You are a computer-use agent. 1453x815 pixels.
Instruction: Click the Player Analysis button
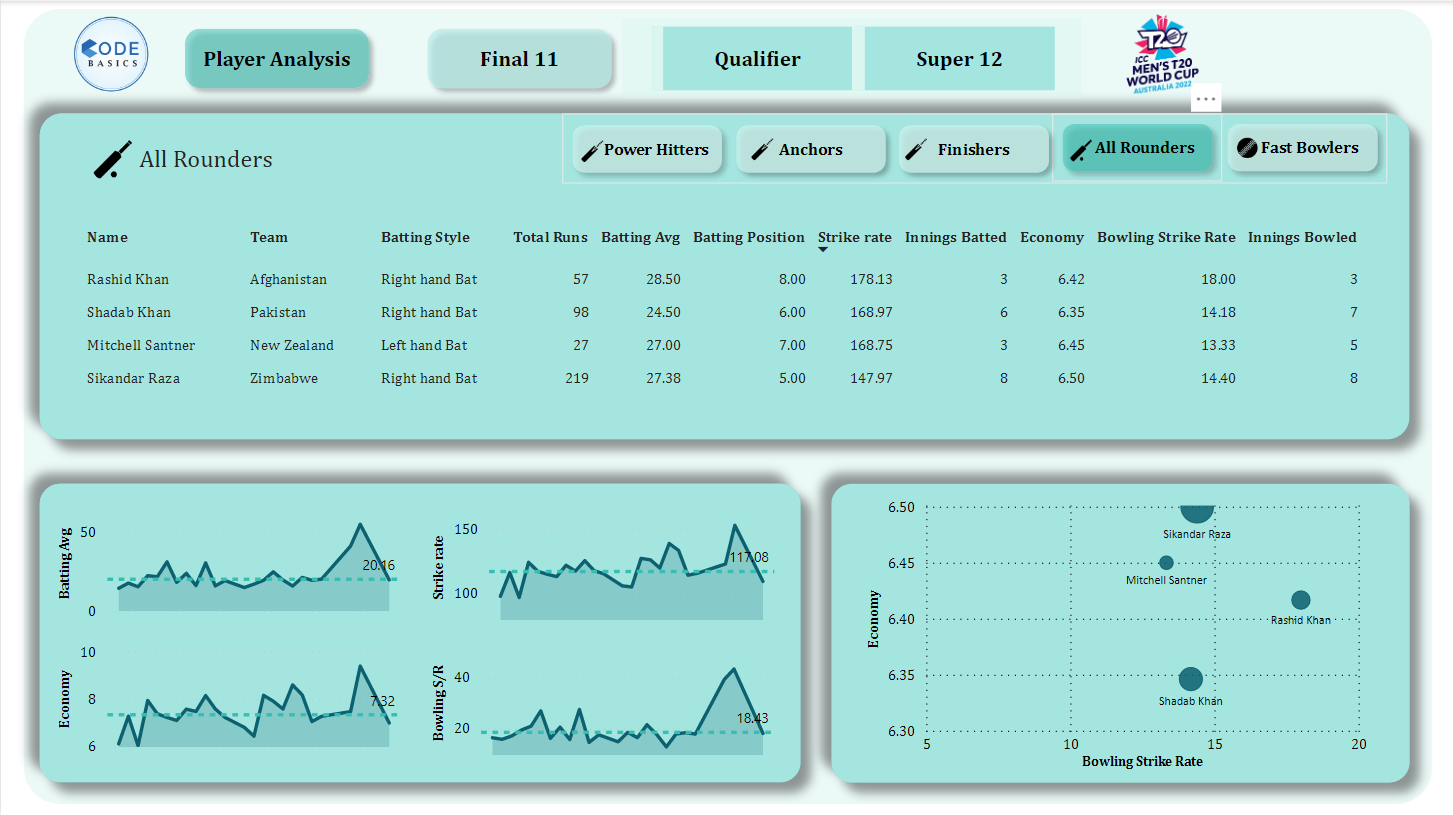pos(277,59)
